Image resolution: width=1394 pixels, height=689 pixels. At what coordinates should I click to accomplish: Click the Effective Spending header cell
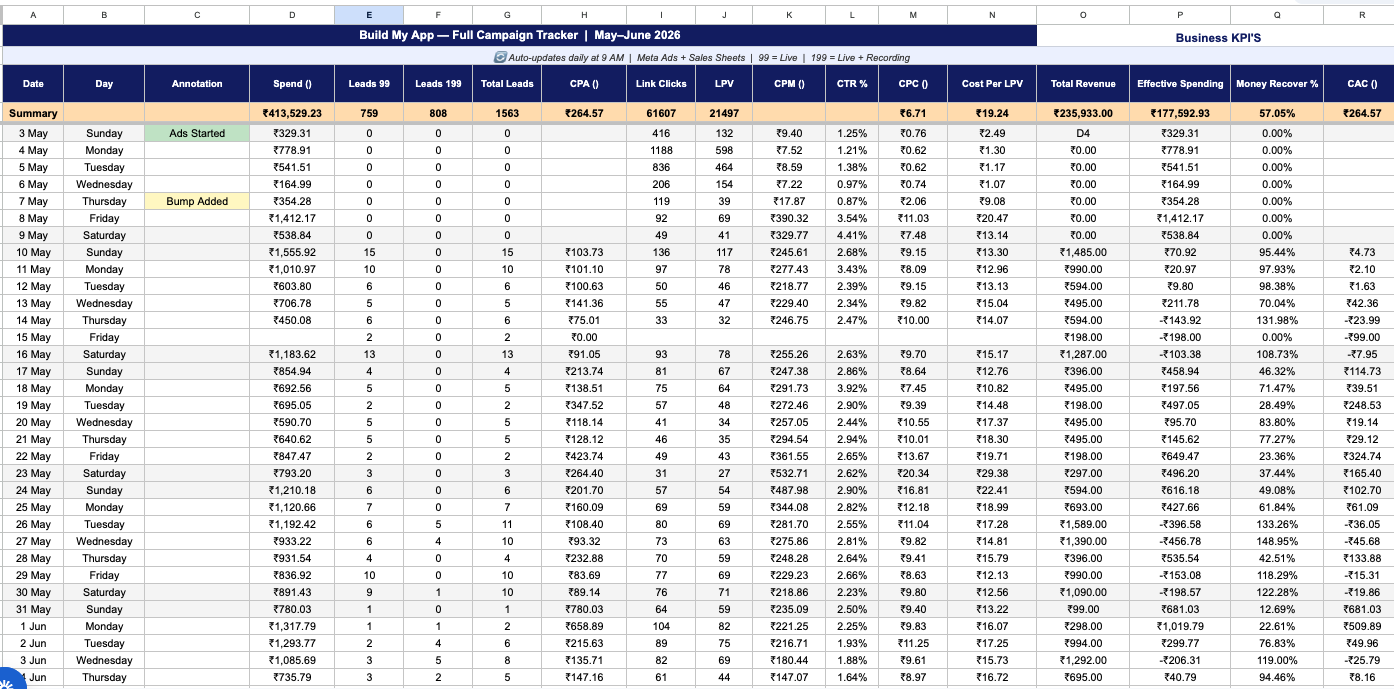(1180, 83)
